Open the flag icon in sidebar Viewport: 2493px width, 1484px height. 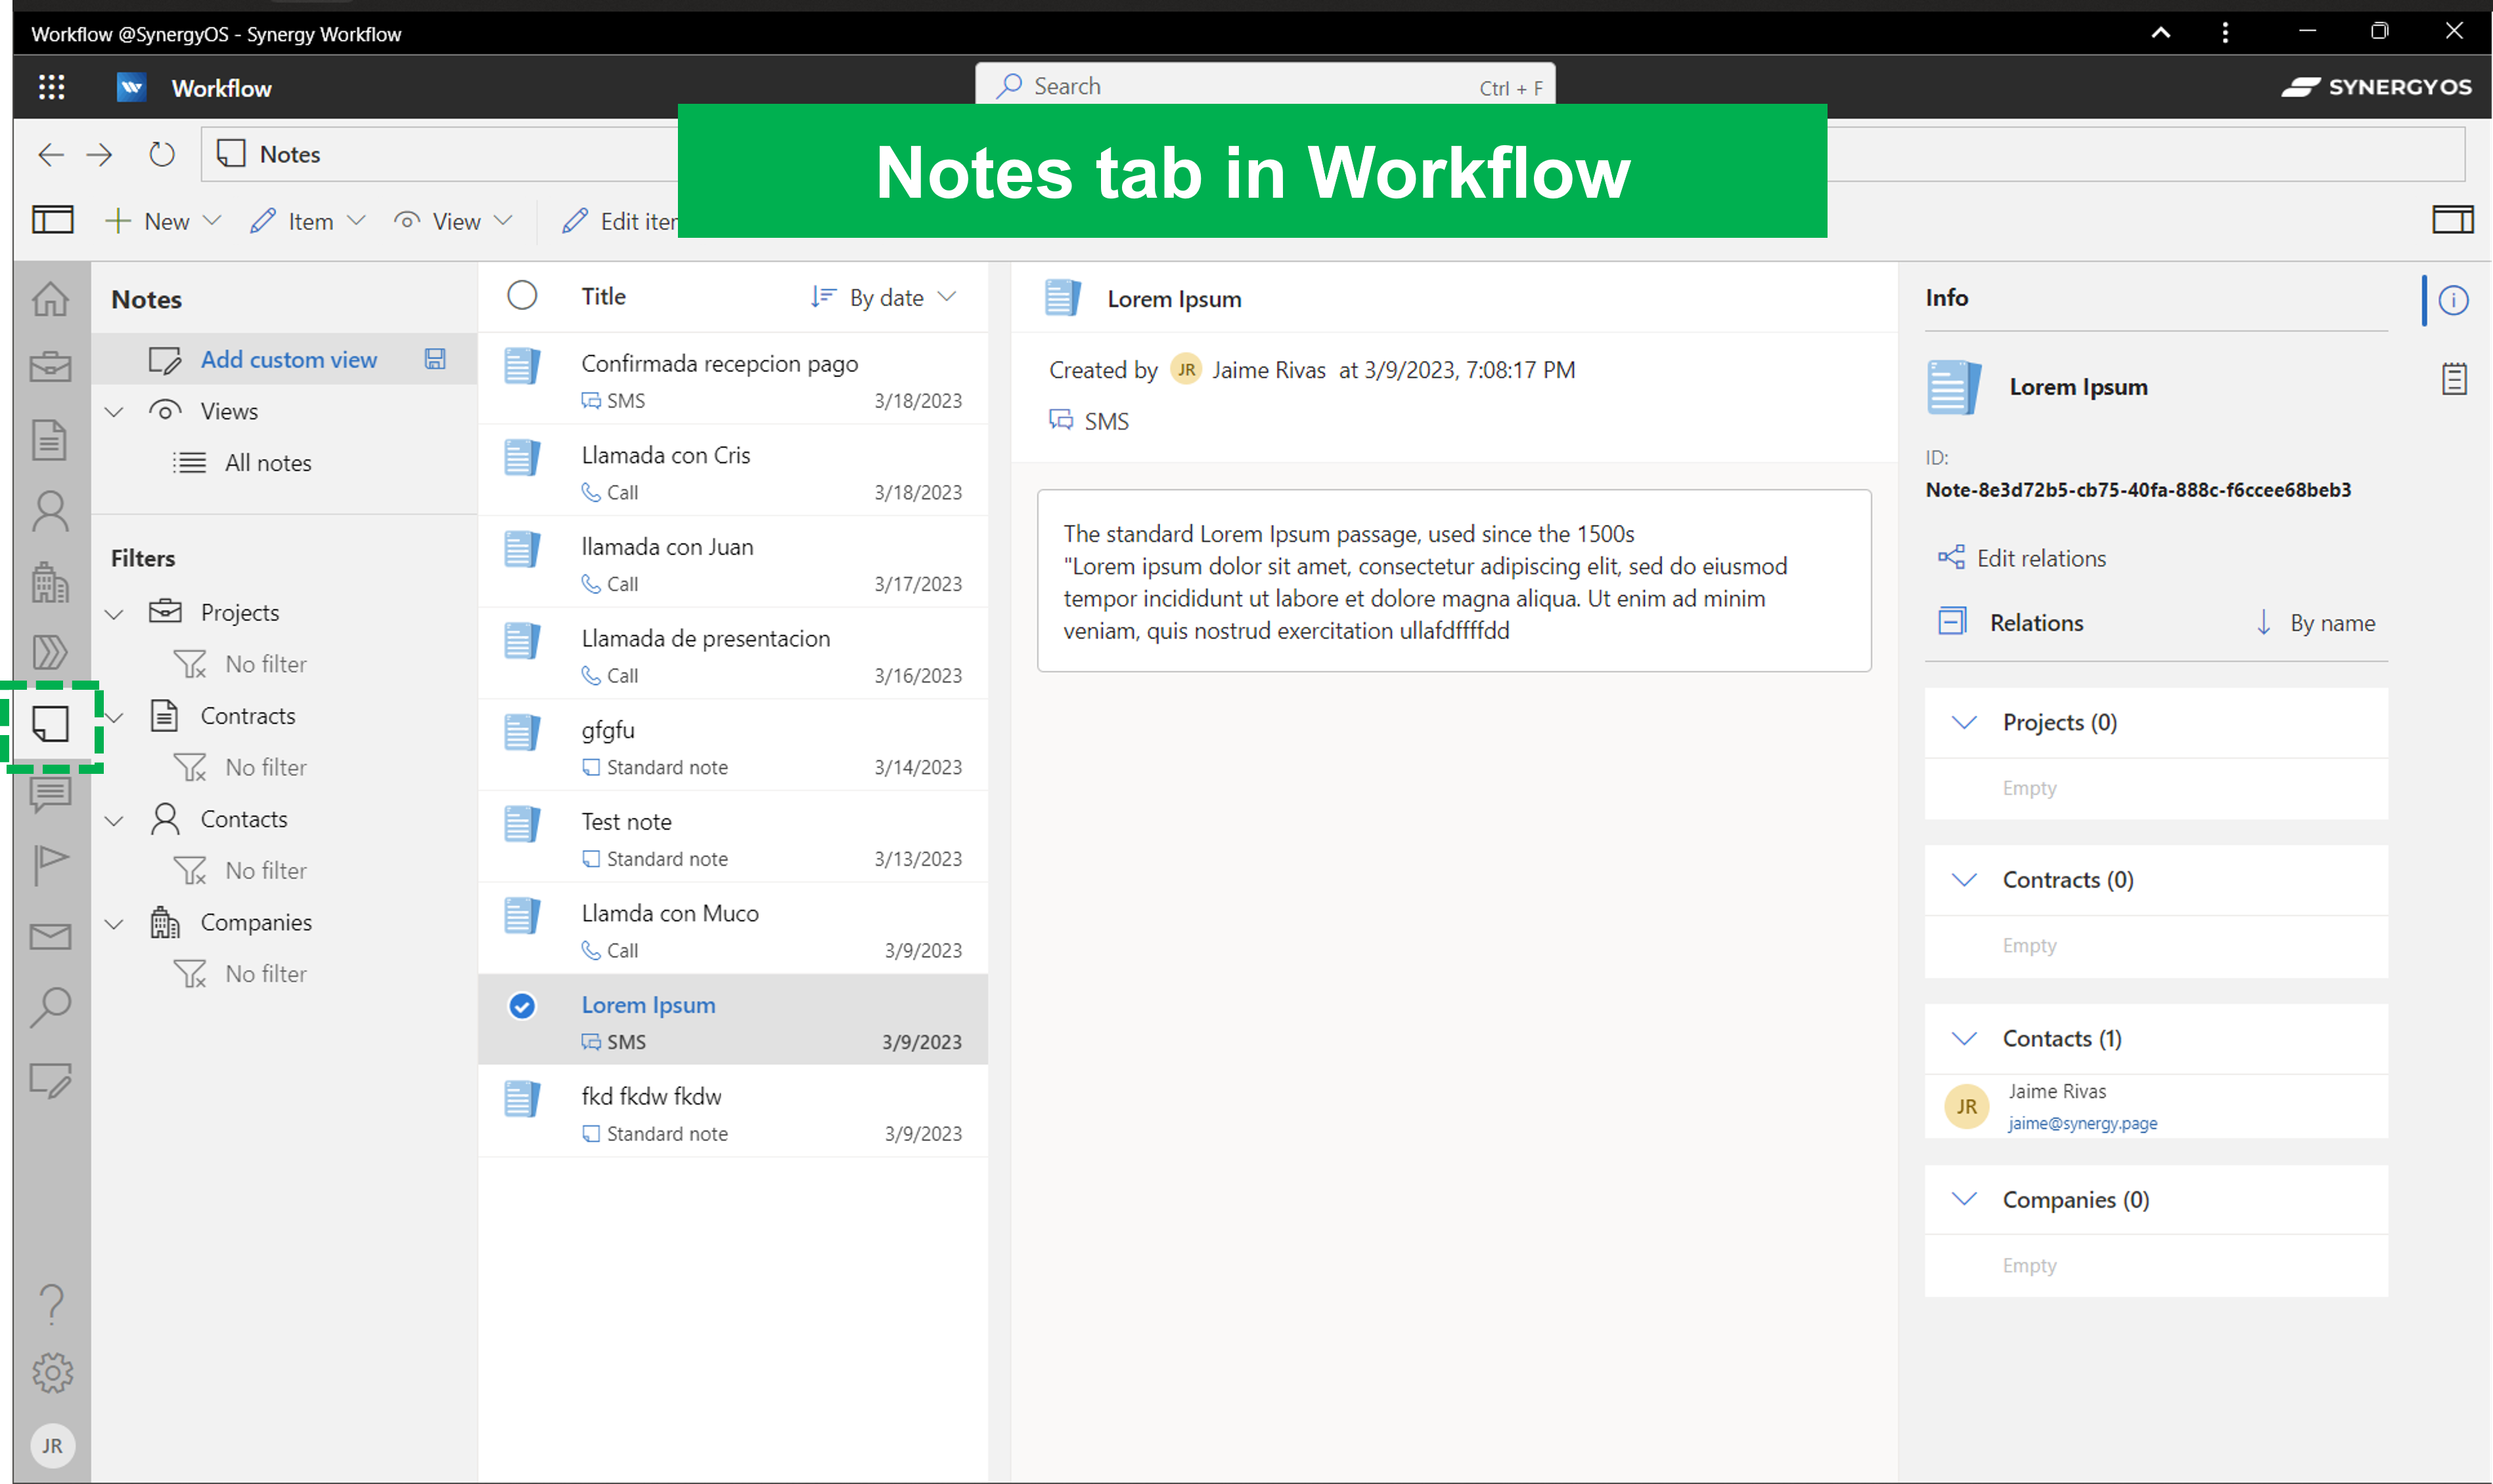51,864
